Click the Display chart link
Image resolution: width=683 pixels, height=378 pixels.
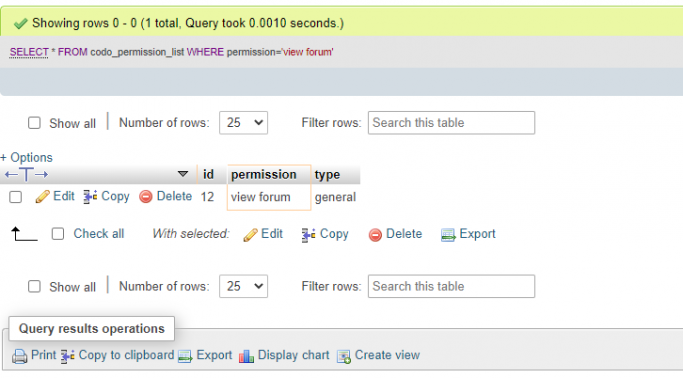[294, 355]
